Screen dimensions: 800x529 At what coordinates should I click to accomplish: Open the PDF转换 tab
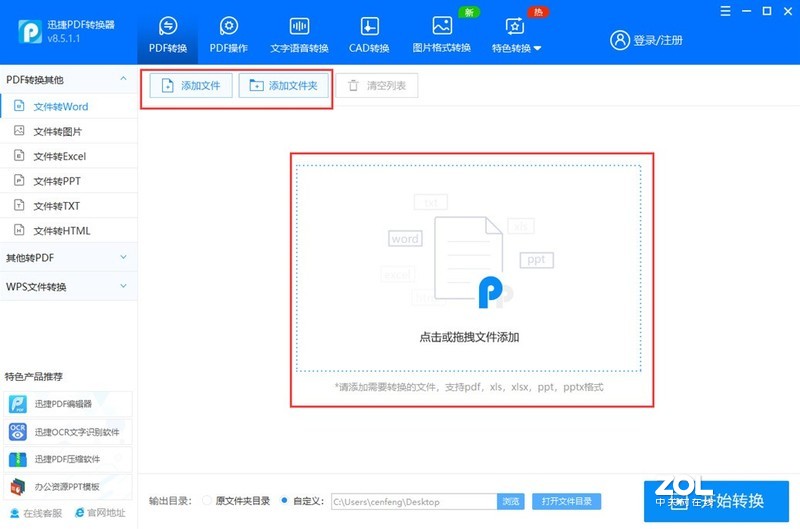pos(168,34)
